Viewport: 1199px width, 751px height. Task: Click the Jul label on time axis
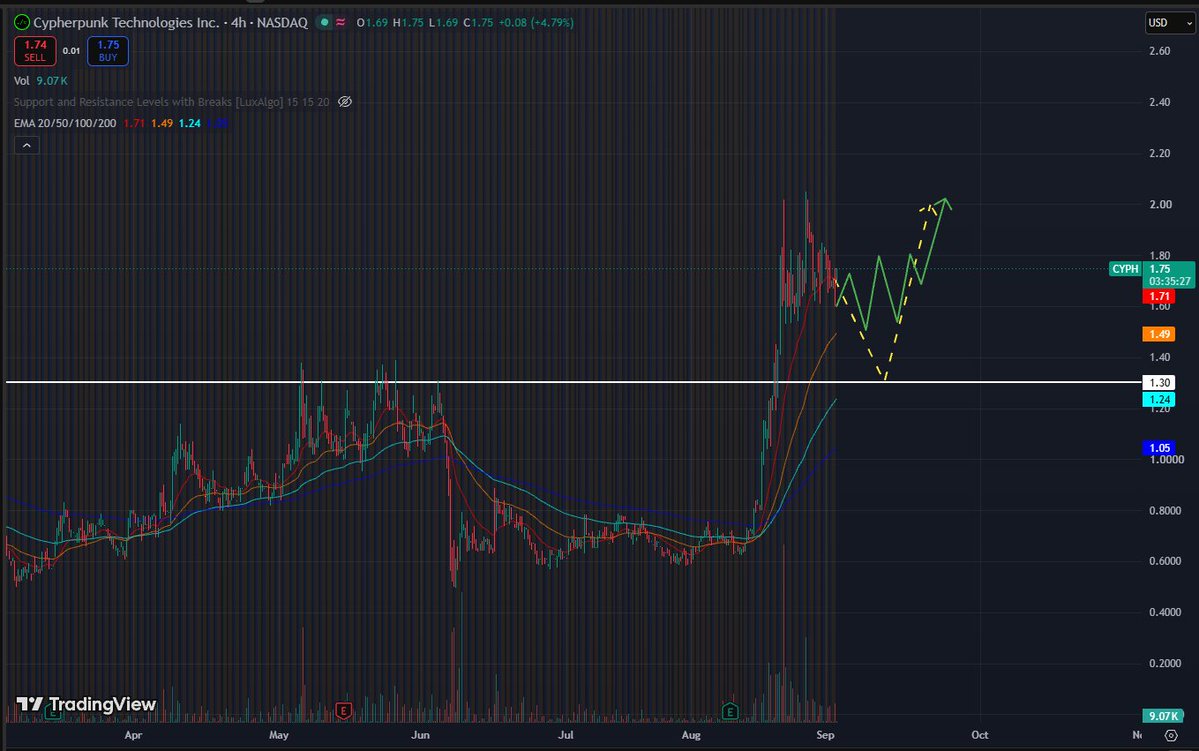coord(565,735)
